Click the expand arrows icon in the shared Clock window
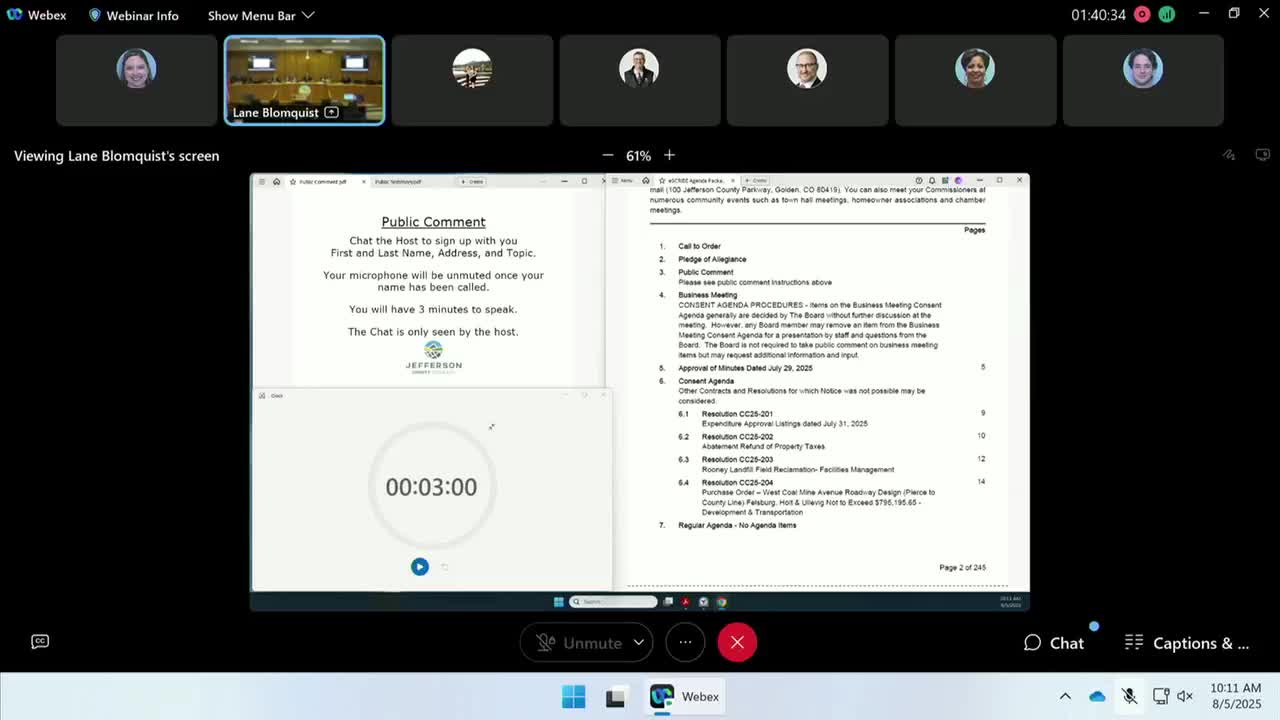The width and height of the screenshot is (1280, 720). [491, 427]
